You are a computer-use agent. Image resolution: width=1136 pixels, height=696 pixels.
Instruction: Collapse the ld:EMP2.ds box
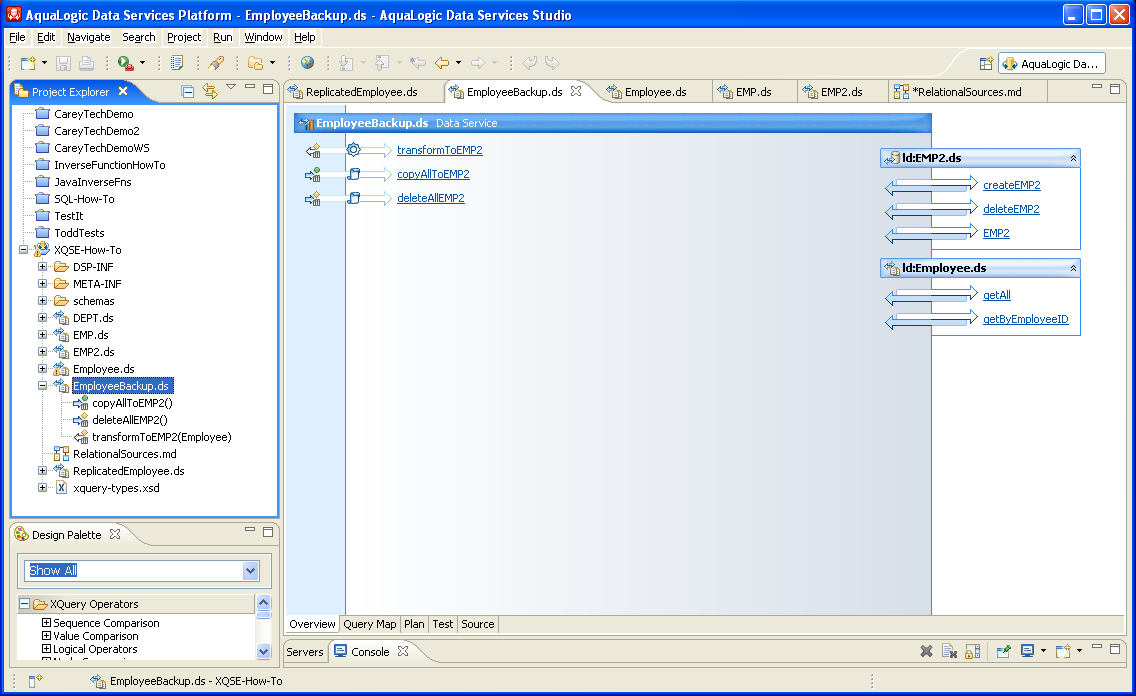tap(1073, 158)
